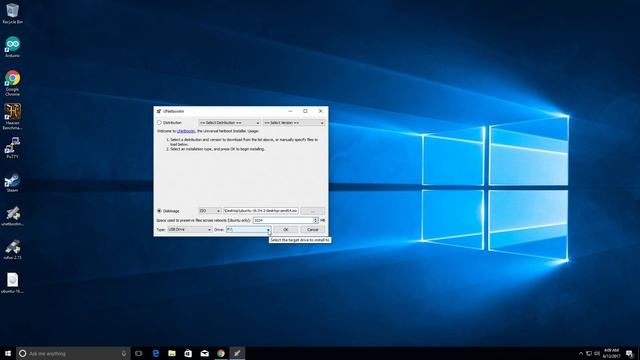The width and height of the screenshot is (640, 360).
Task: Select the rufus-2.15 desktop icon
Action: click(12, 250)
